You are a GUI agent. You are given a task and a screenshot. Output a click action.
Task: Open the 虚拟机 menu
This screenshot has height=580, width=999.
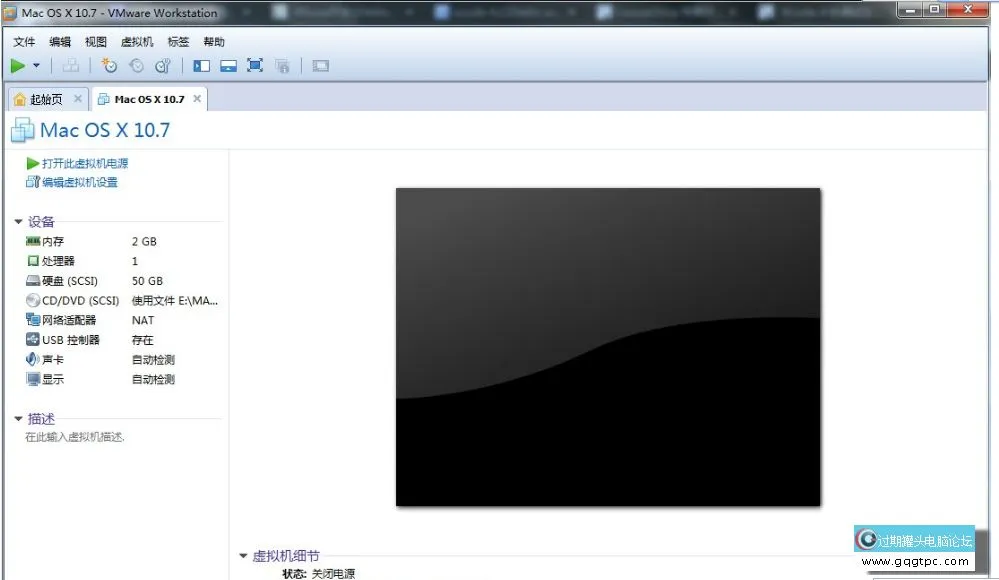point(137,41)
